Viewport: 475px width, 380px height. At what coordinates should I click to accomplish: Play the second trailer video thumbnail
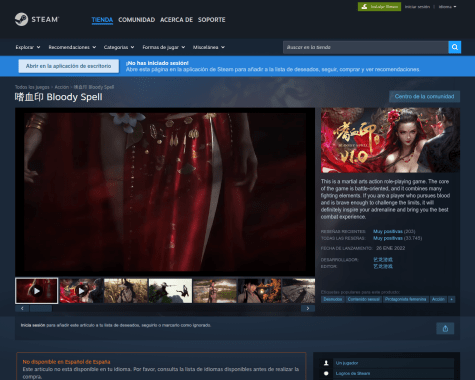(x=81, y=291)
